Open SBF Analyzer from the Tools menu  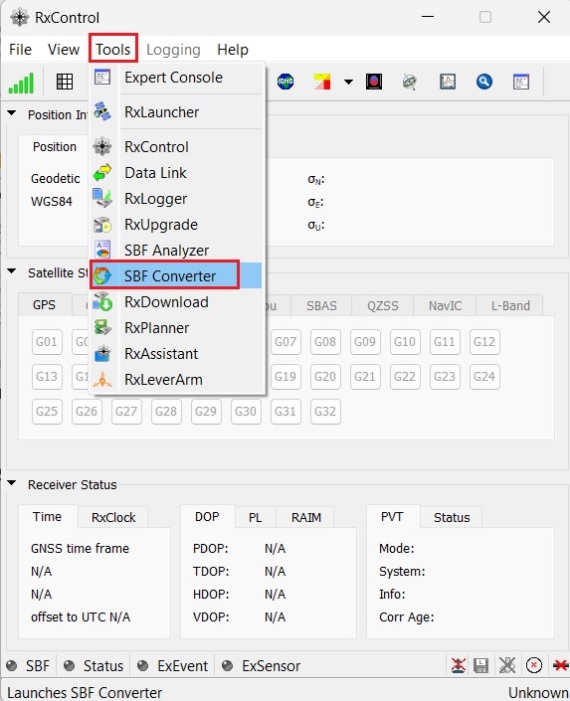coord(177,251)
